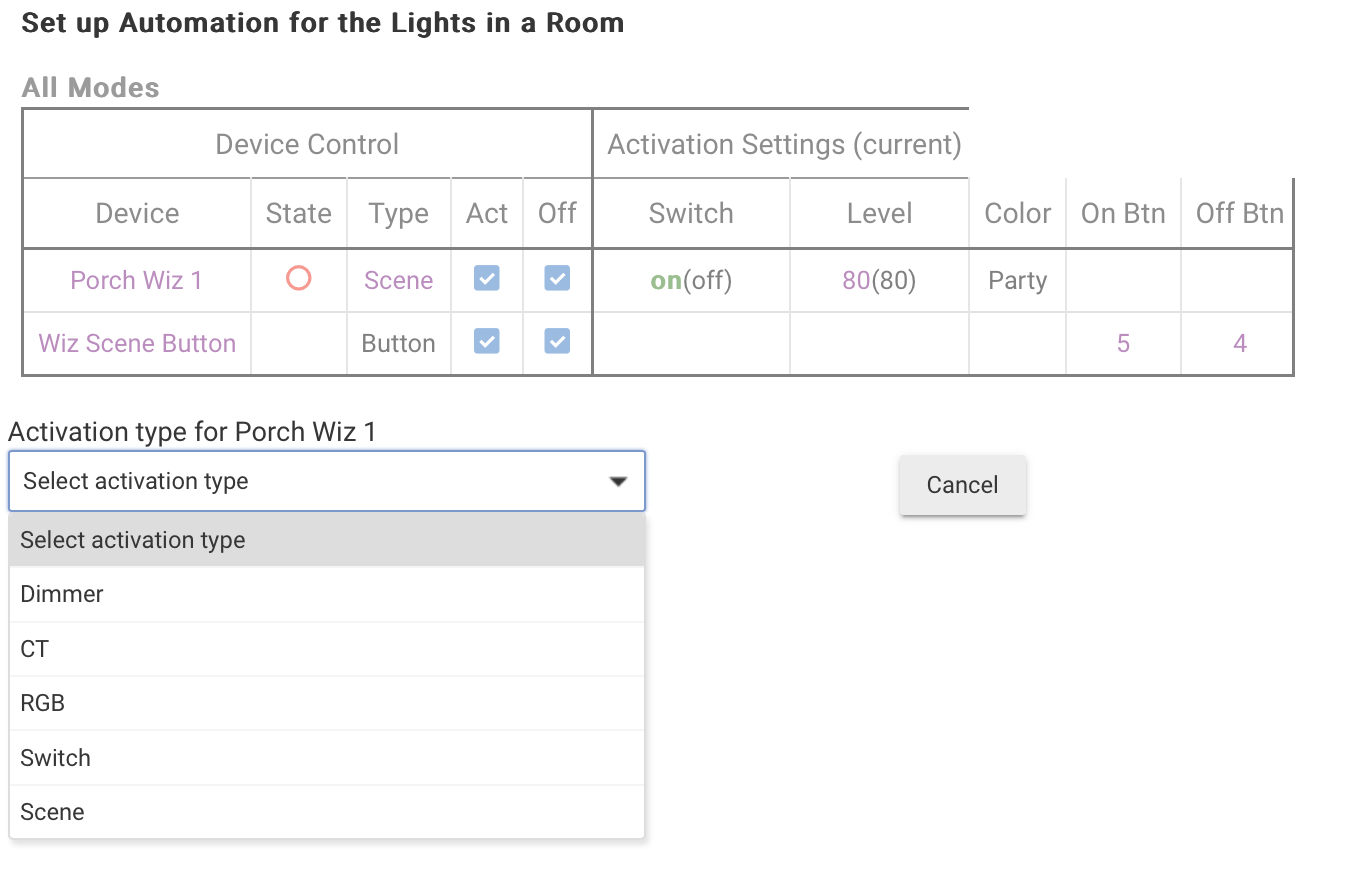Toggle Off checkbox for Porch Wiz 1

(557, 279)
